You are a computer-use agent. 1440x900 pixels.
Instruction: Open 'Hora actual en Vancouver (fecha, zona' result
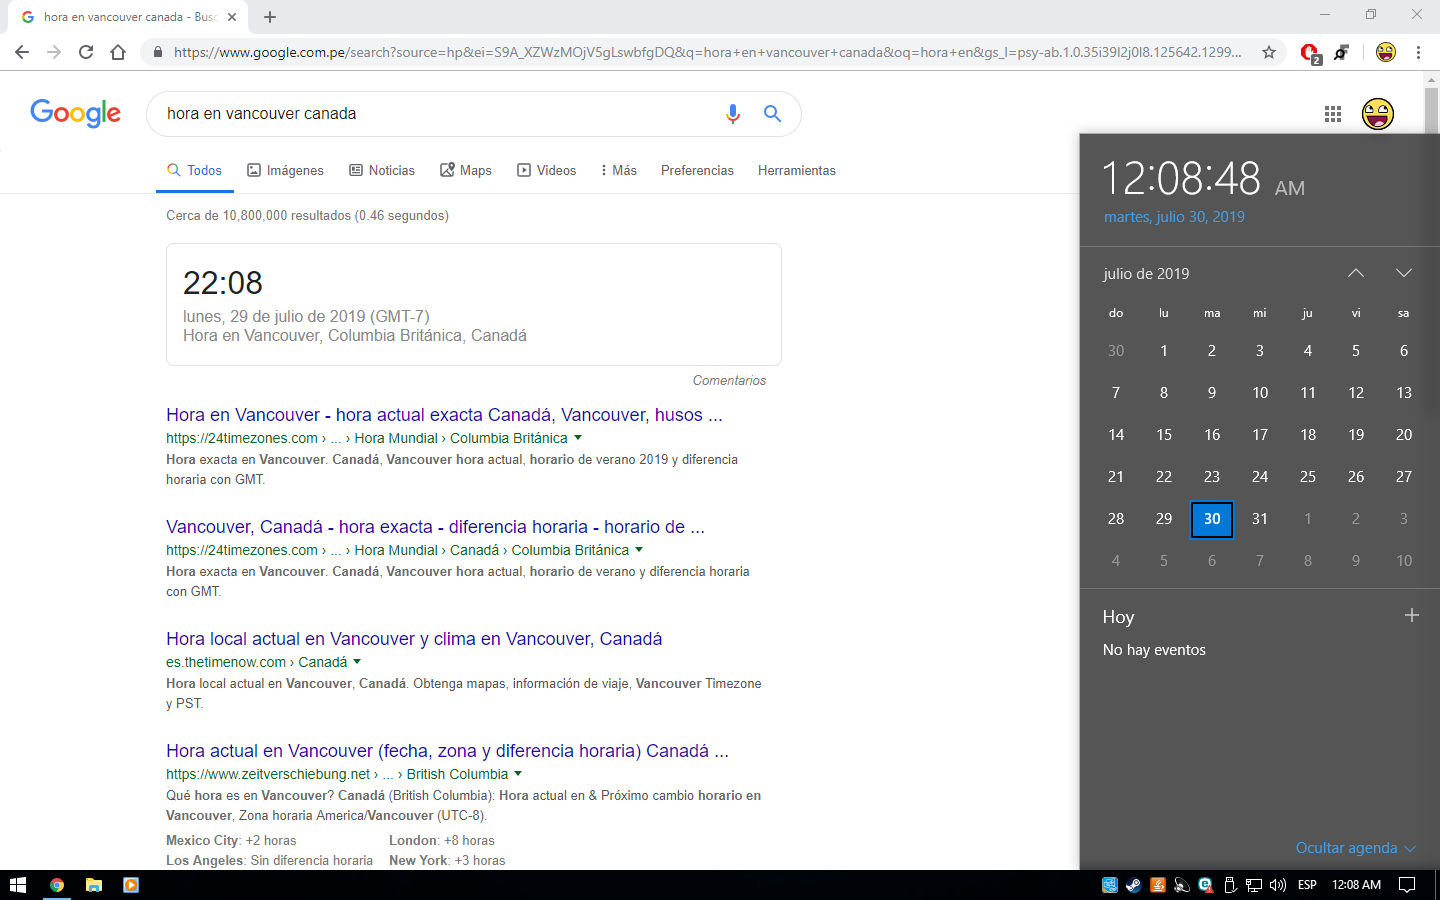447,751
